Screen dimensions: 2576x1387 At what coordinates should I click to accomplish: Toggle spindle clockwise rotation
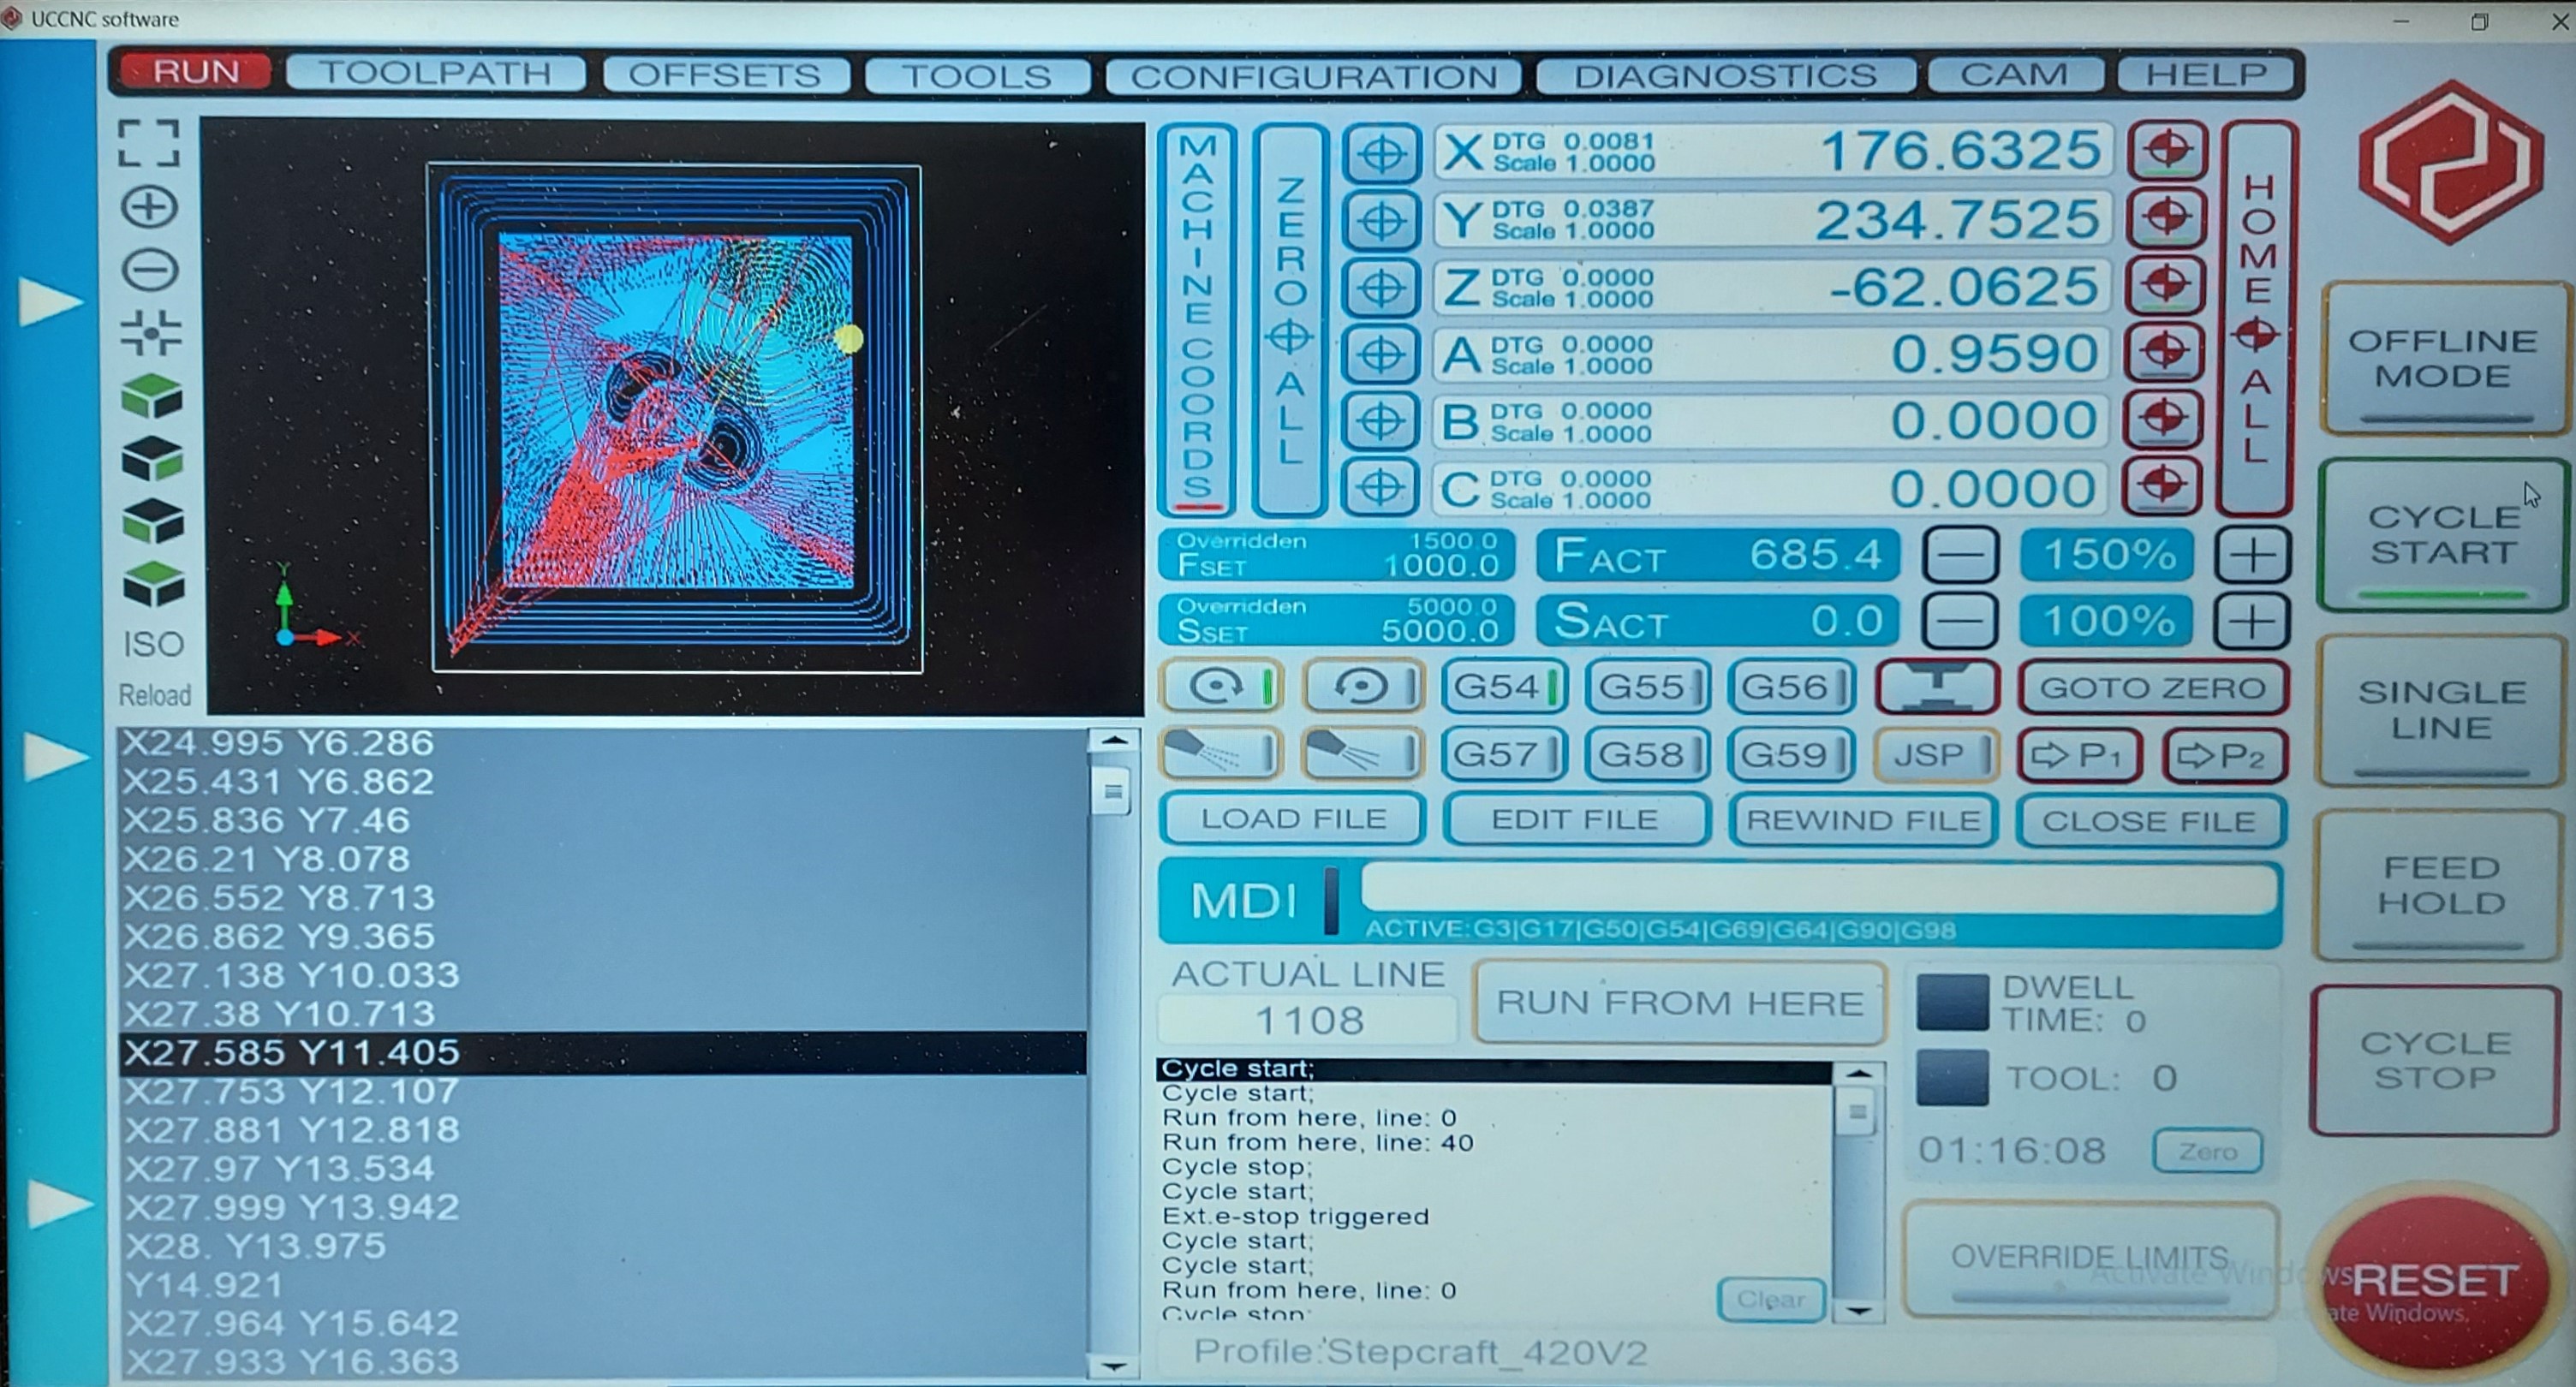1221,686
